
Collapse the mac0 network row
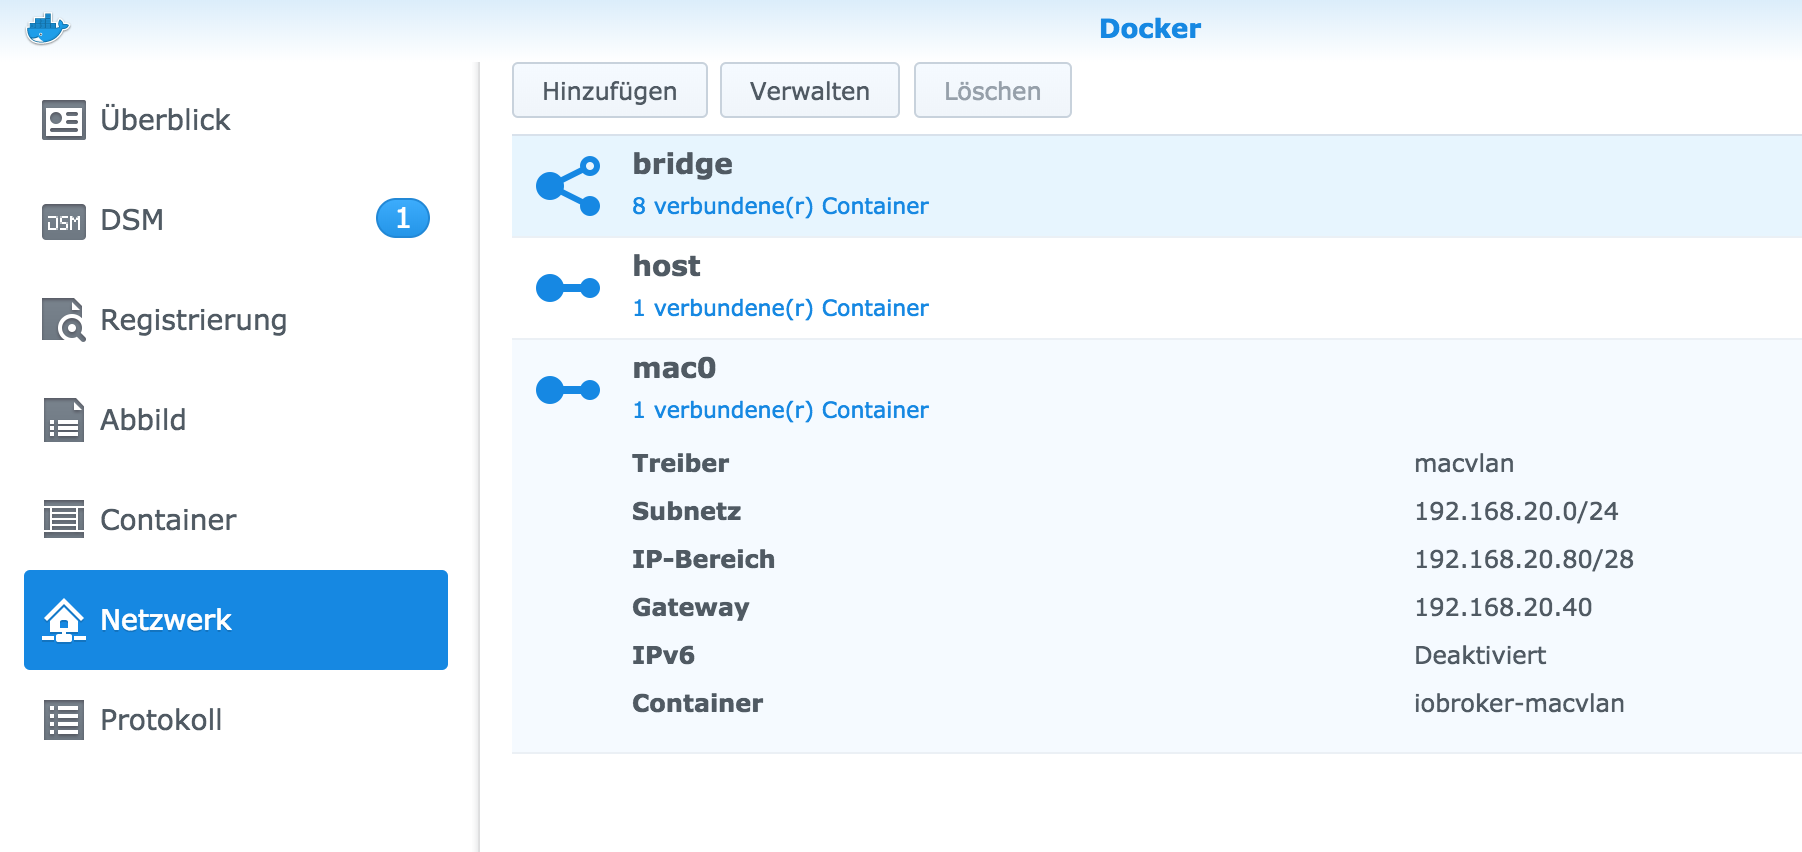coord(1157,390)
